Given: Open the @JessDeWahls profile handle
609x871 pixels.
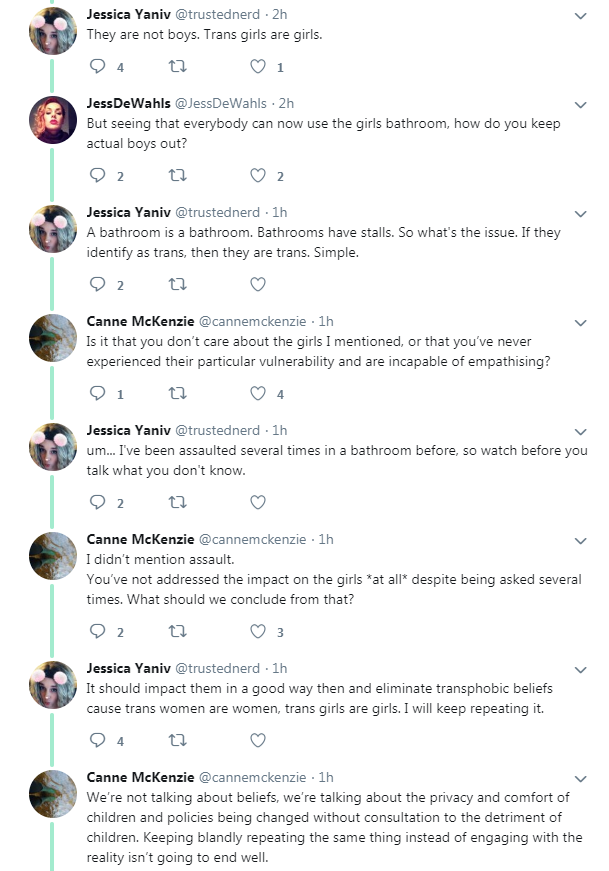Looking at the screenshot, I should (x=221, y=103).
